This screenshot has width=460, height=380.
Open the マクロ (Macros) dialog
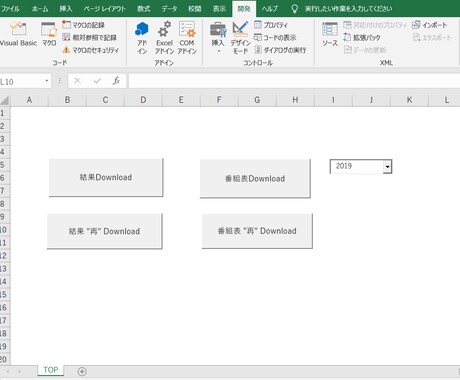pyautogui.click(x=49, y=34)
